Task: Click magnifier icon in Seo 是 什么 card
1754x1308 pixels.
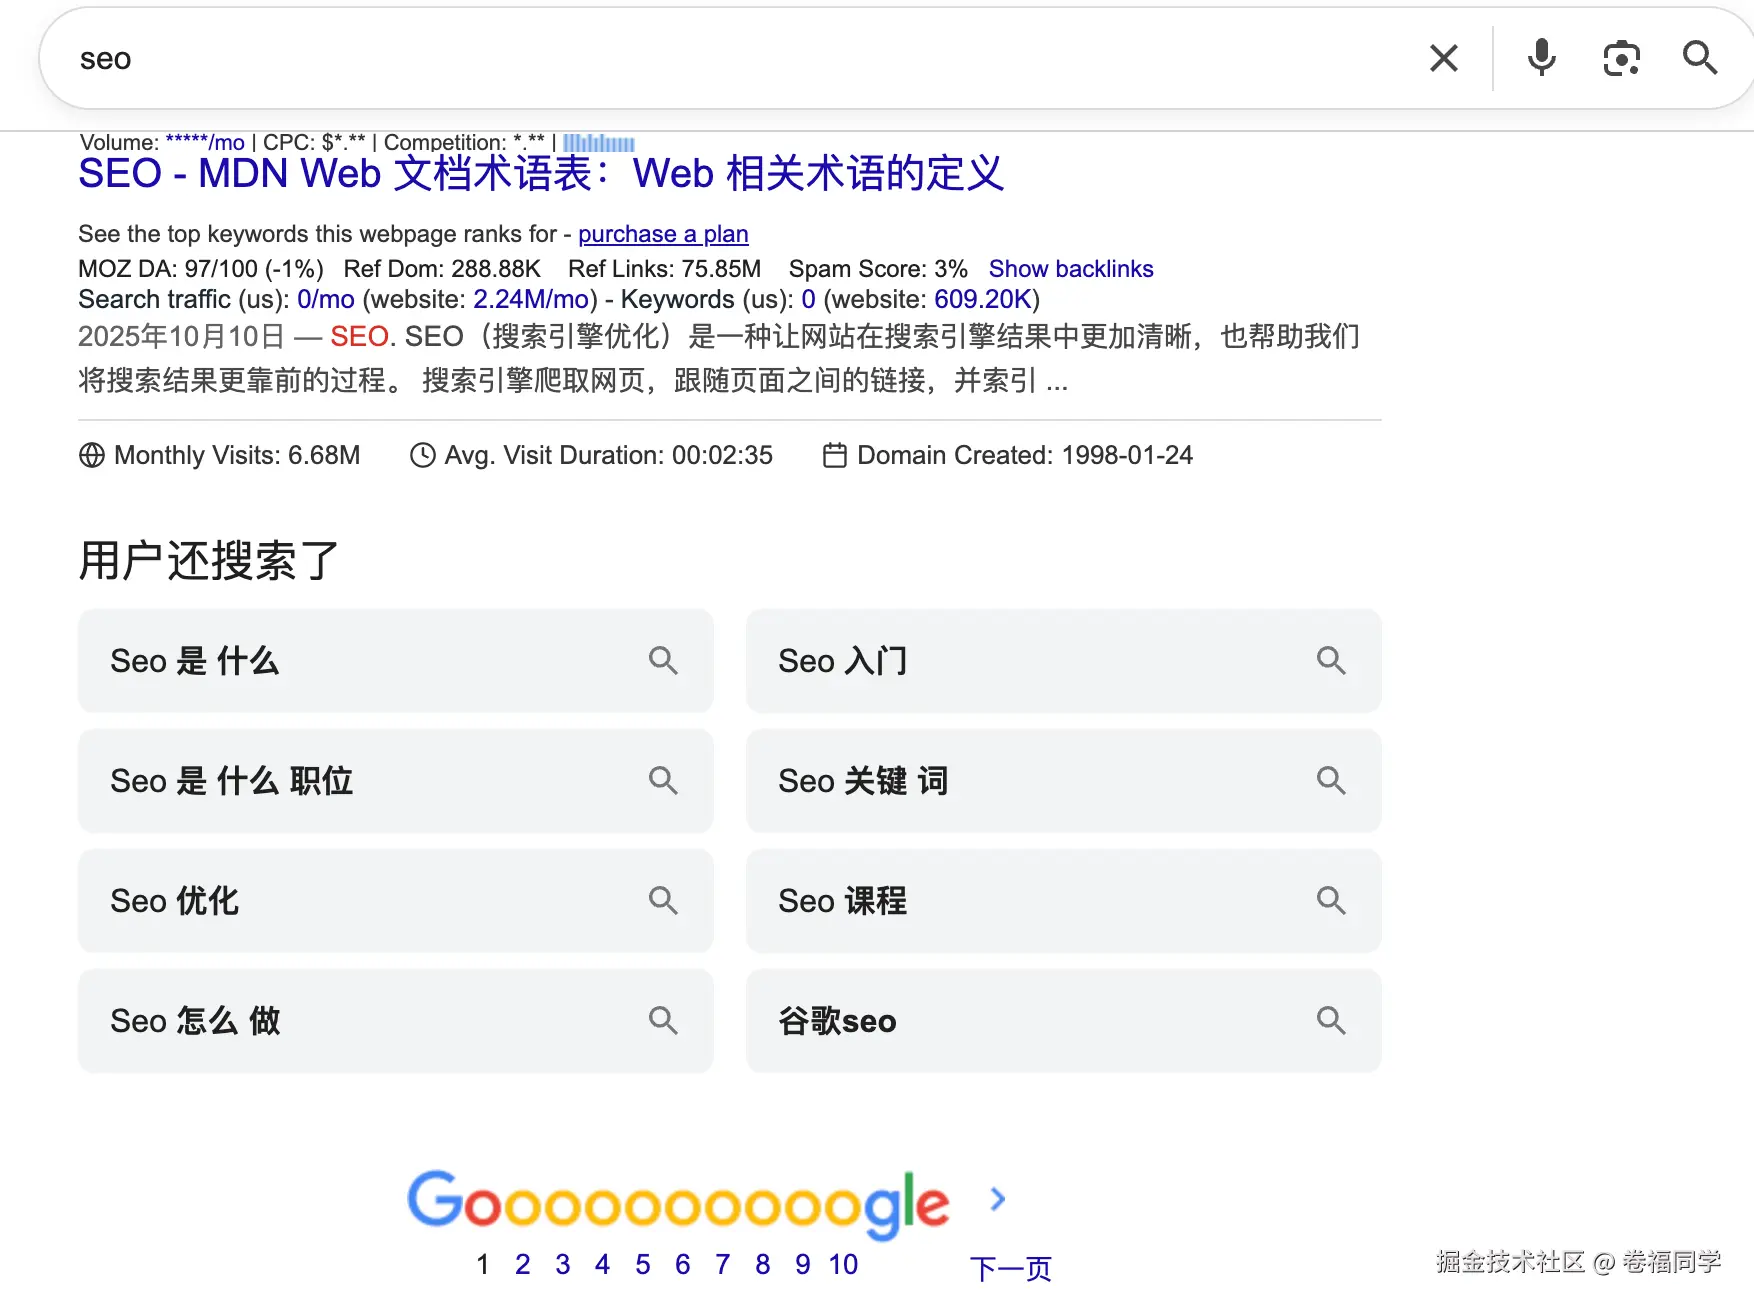Action: click(663, 660)
